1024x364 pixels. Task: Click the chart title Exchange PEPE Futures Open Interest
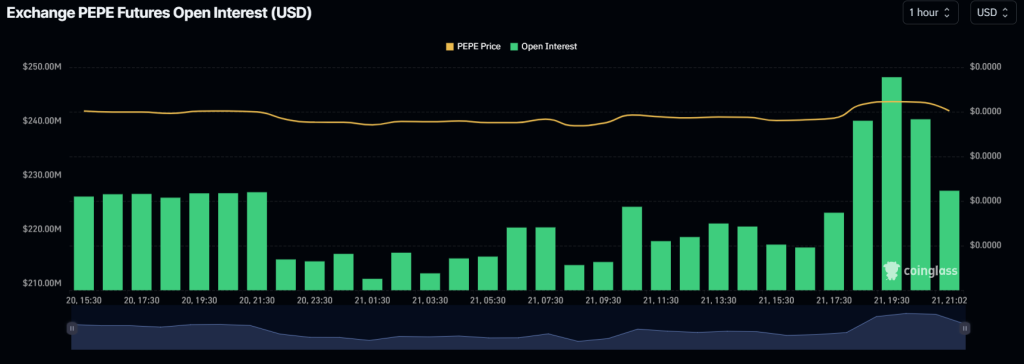(x=159, y=14)
